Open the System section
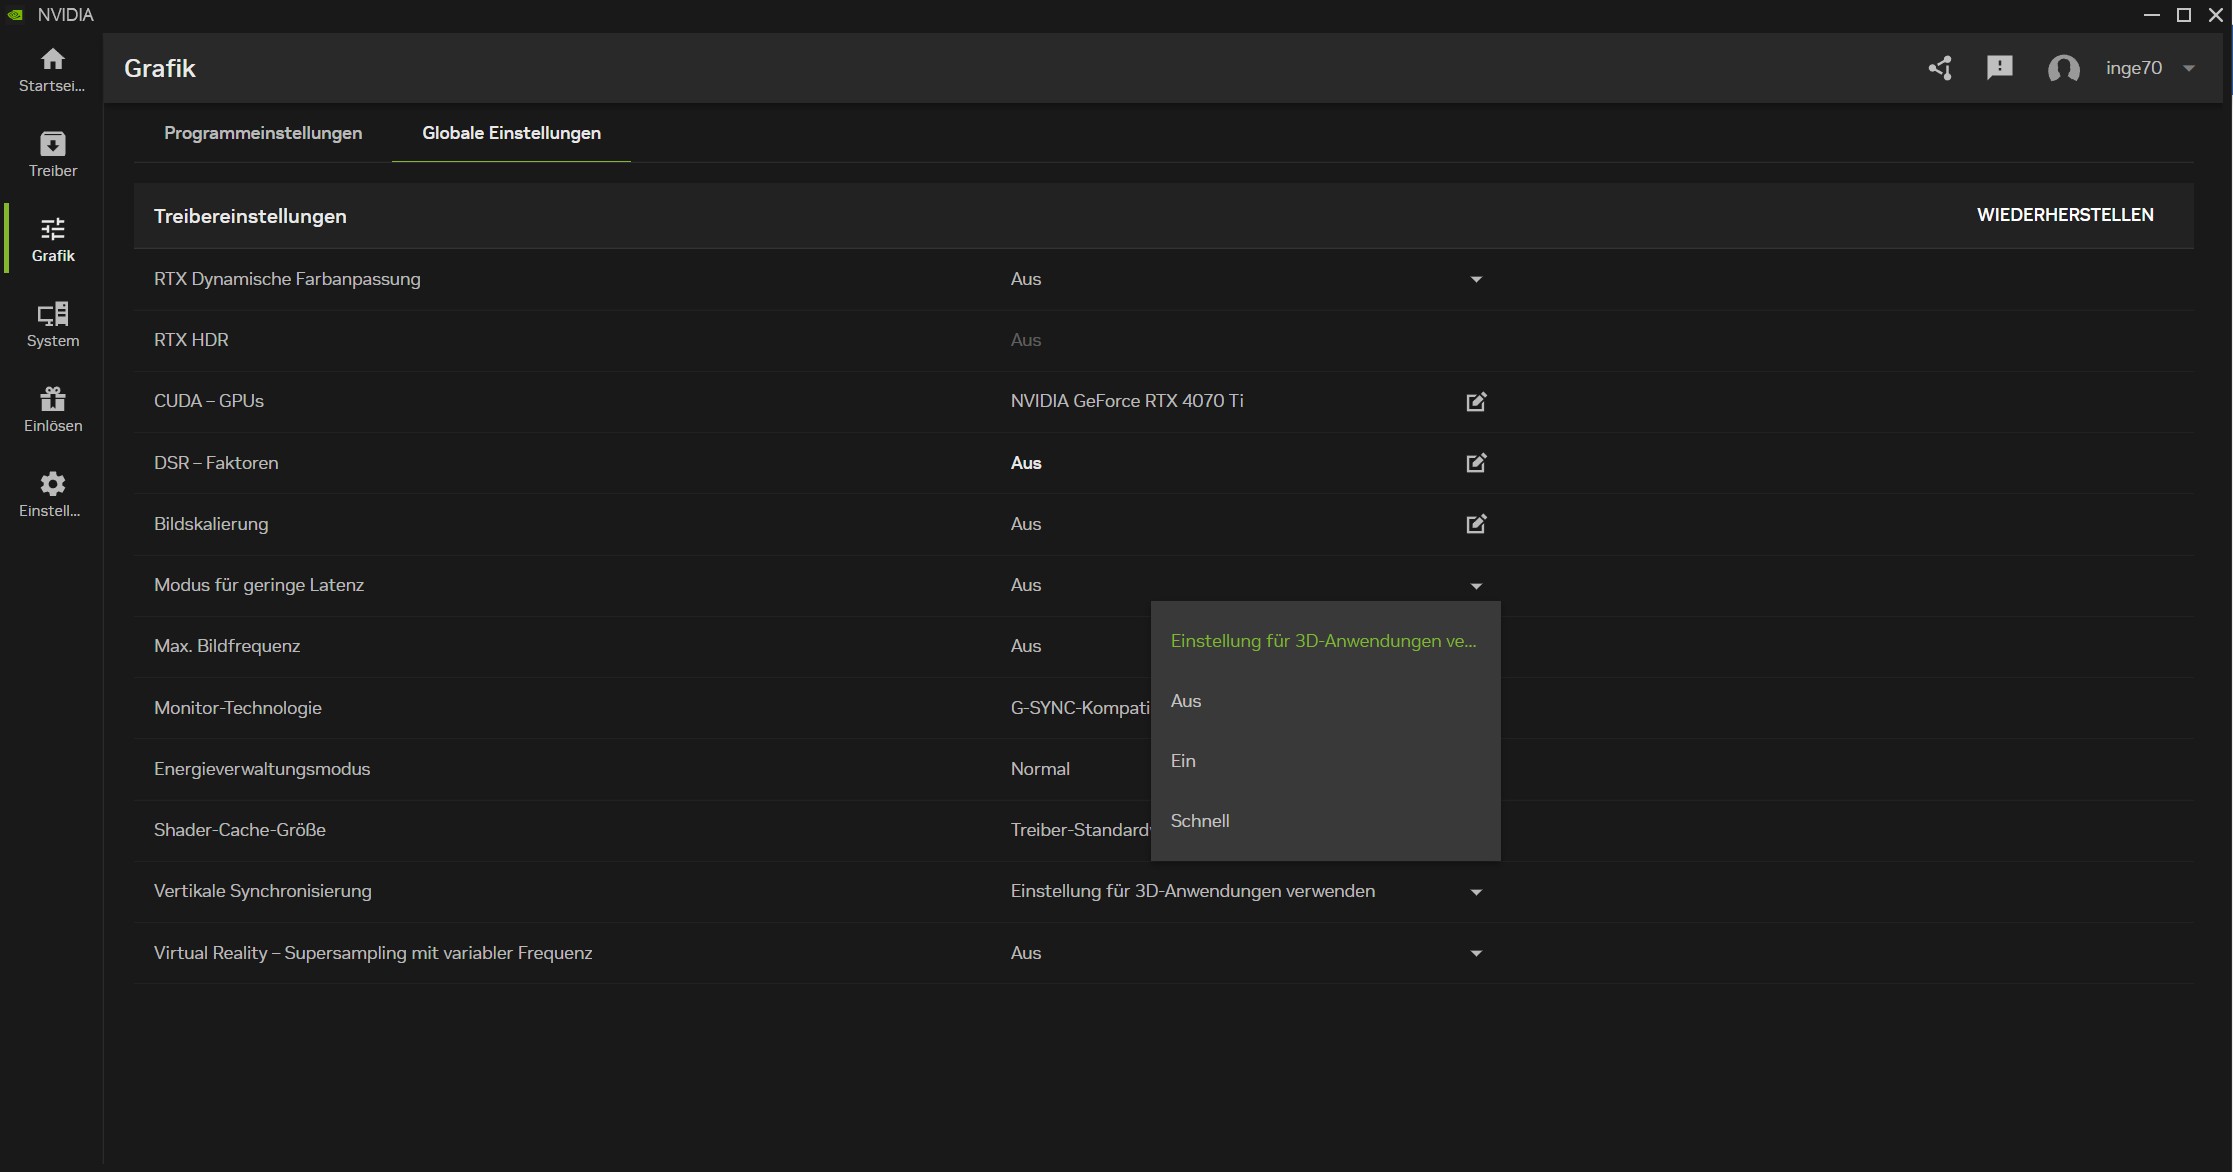2233x1172 pixels. point(52,324)
